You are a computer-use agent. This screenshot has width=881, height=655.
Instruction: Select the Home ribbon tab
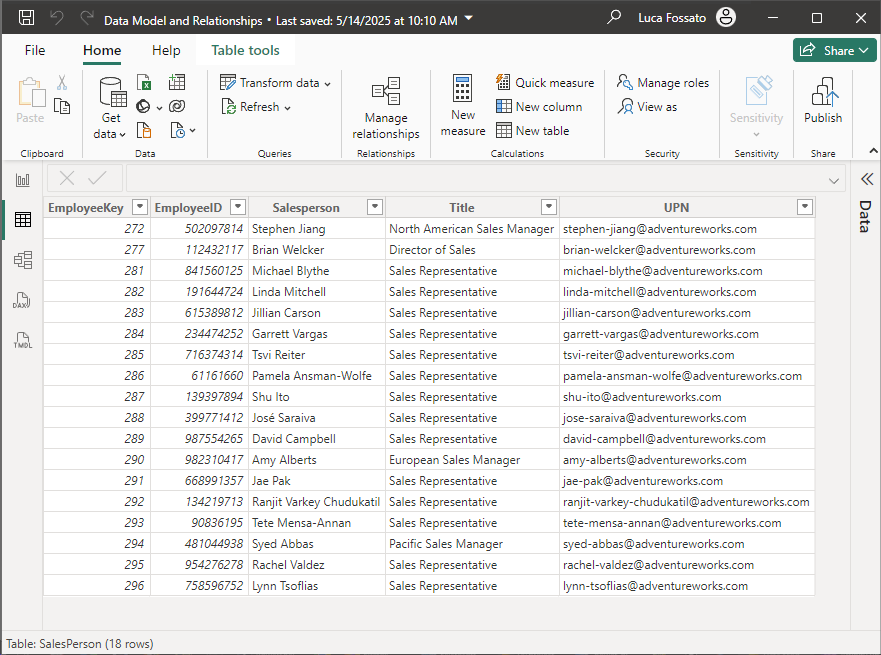(x=102, y=51)
